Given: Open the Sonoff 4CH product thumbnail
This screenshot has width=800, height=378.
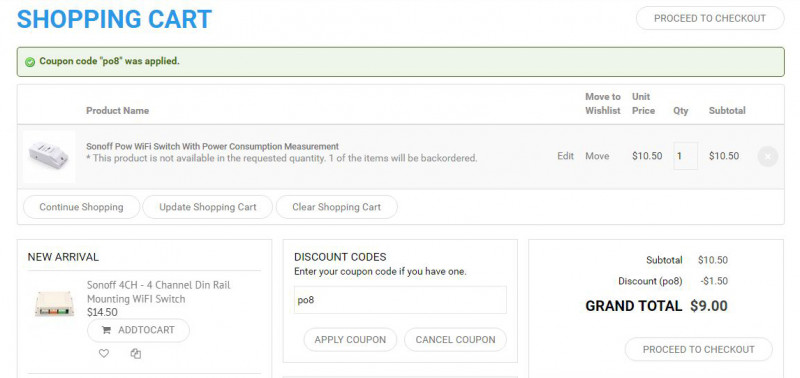Looking at the screenshot, I should (55, 303).
